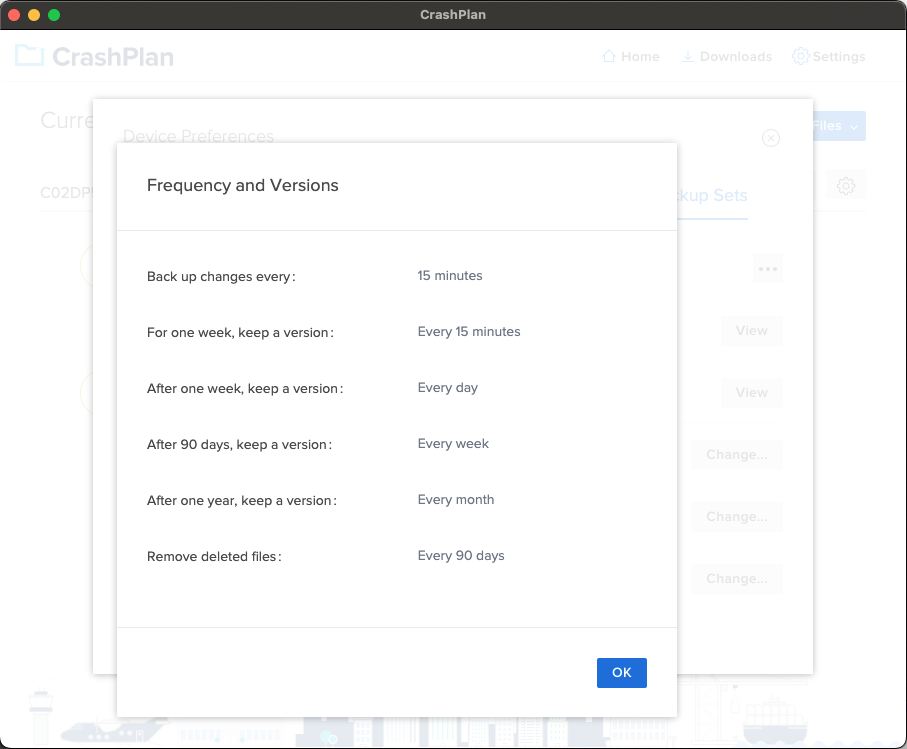Select the 'After one year' Every month option

coord(455,499)
